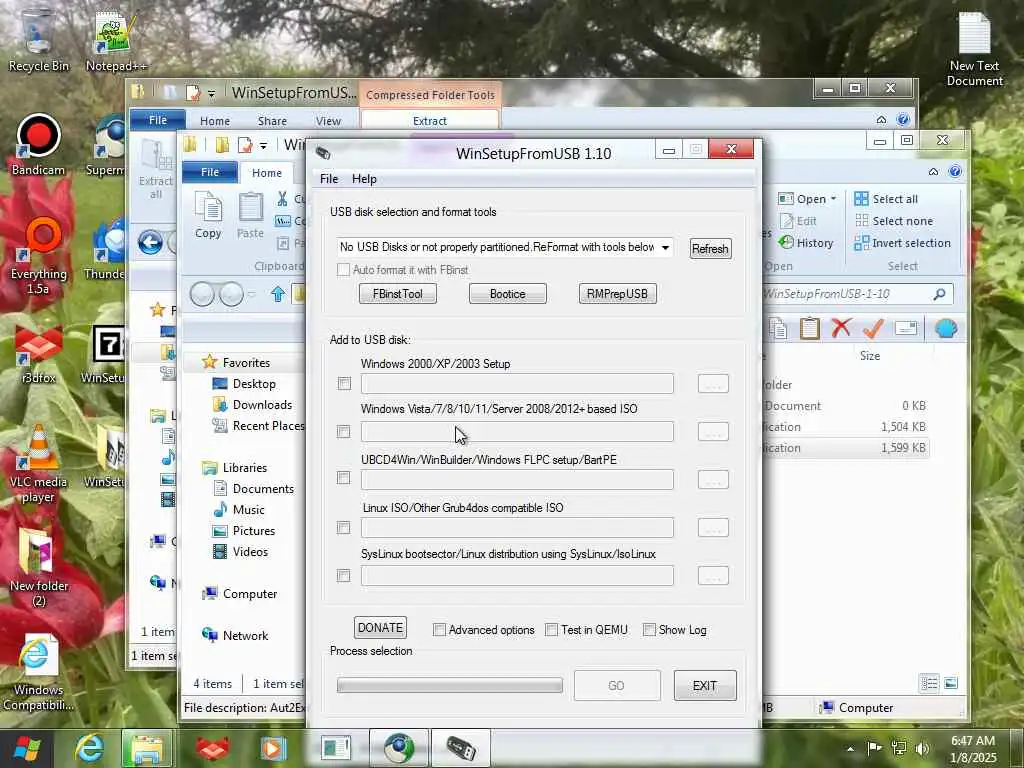This screenshot has width=1024, height=768.
Task: Click the DONATE button
Action: 380,628
